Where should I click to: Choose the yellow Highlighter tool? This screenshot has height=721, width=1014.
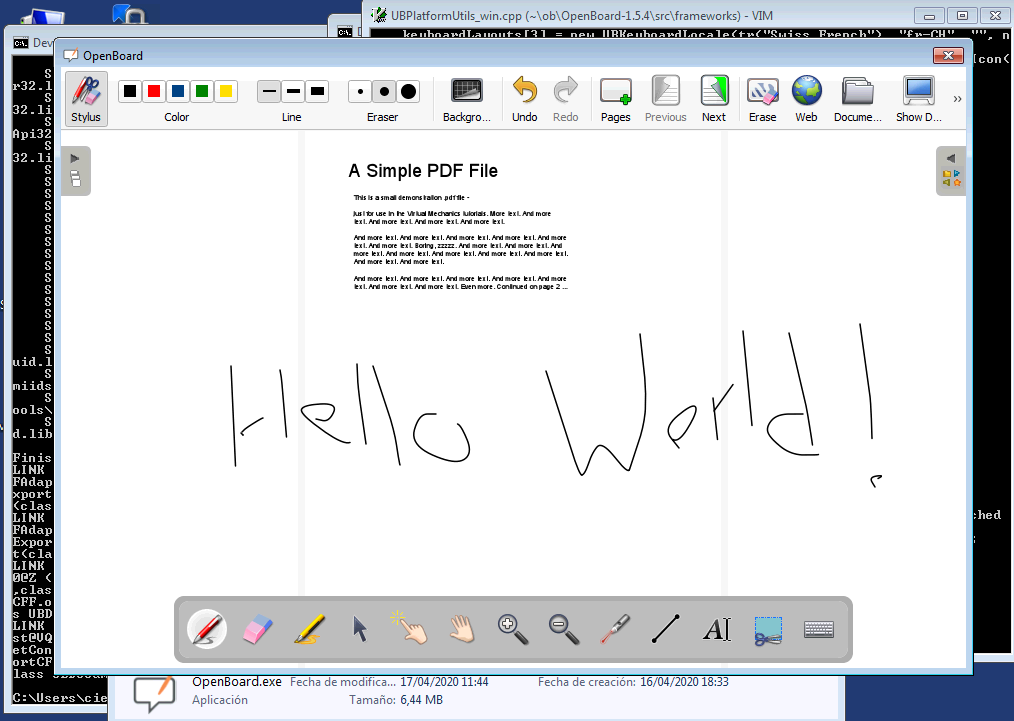click(309, 629)
